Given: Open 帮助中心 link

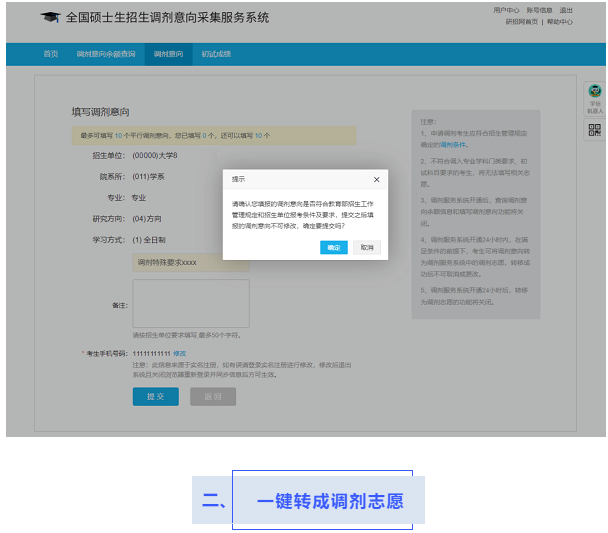Looking at the screenshot, I should pos(560,21).
